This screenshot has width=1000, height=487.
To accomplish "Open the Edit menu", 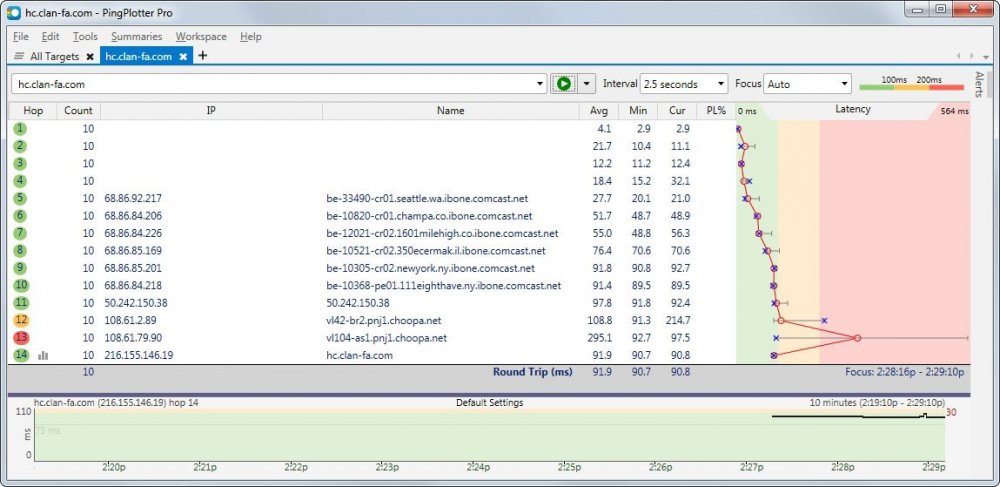I will click(x=50, y=36).
